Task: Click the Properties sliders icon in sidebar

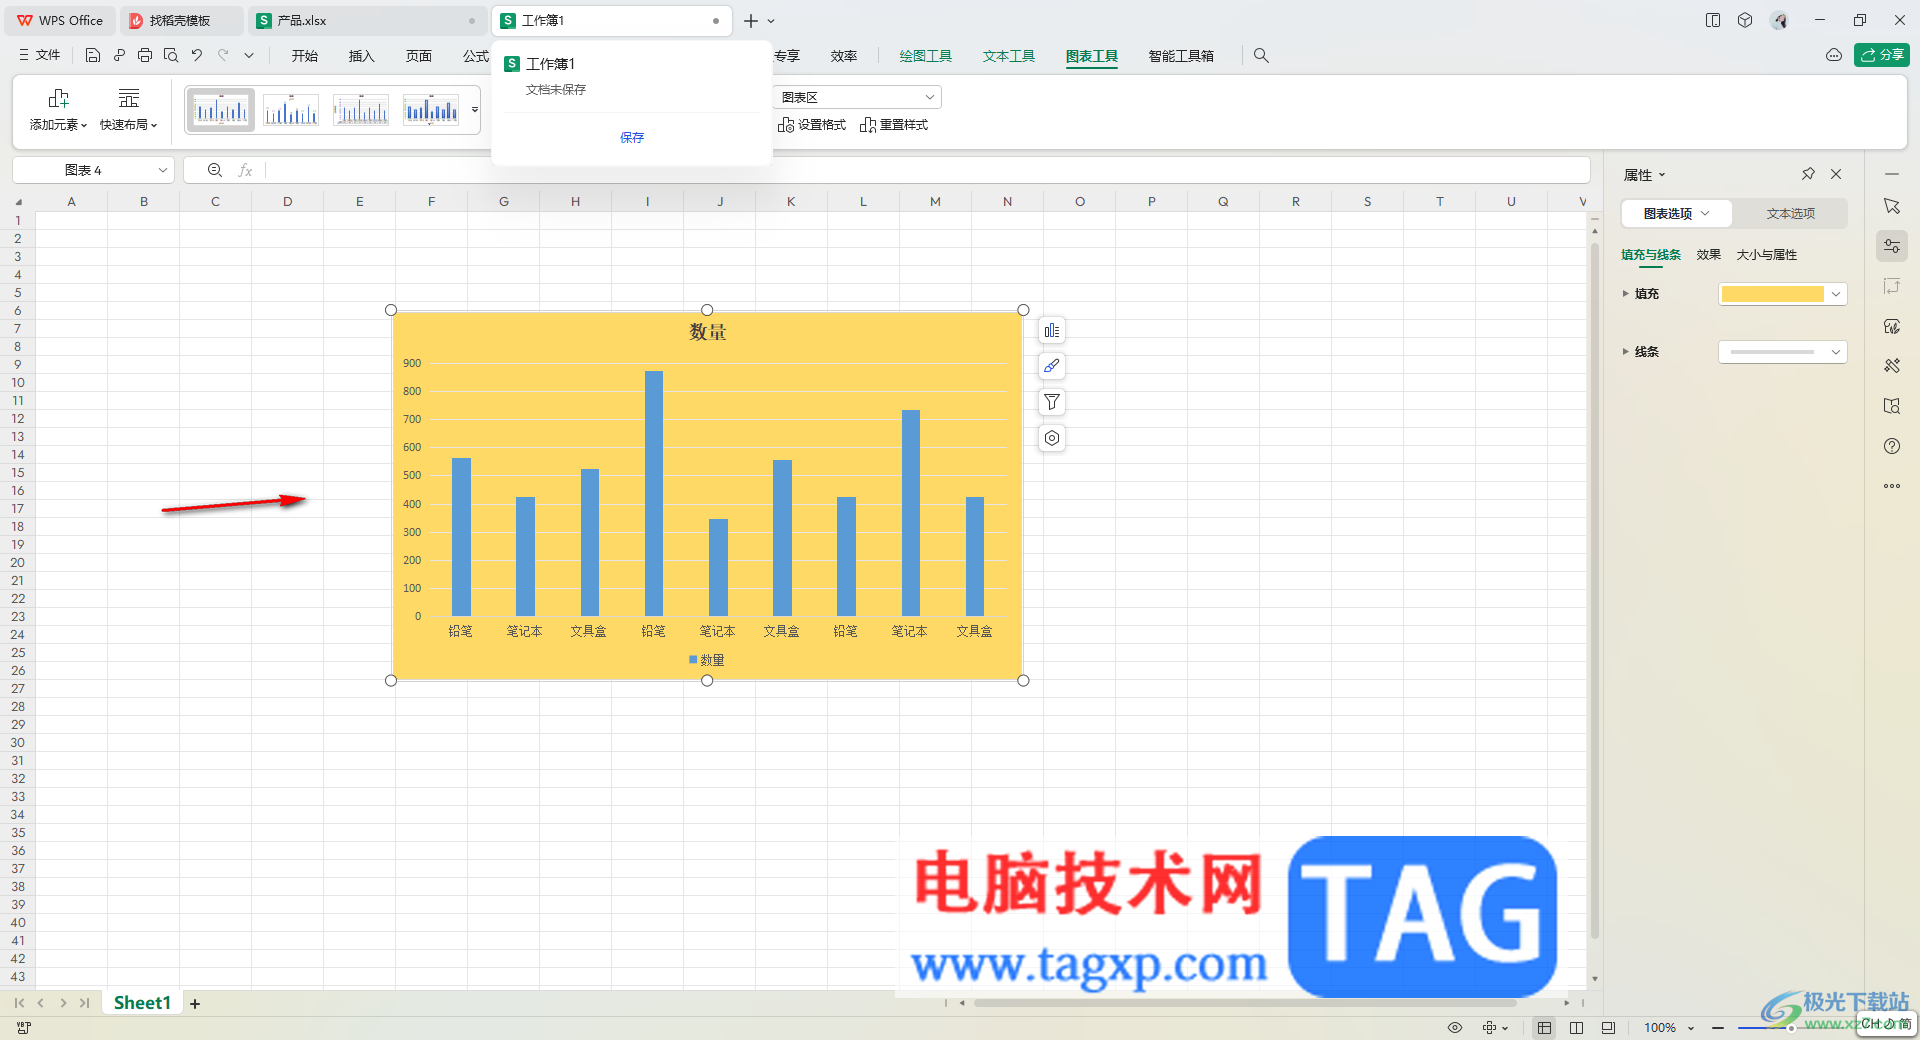Action: (x=1892, y=246)
